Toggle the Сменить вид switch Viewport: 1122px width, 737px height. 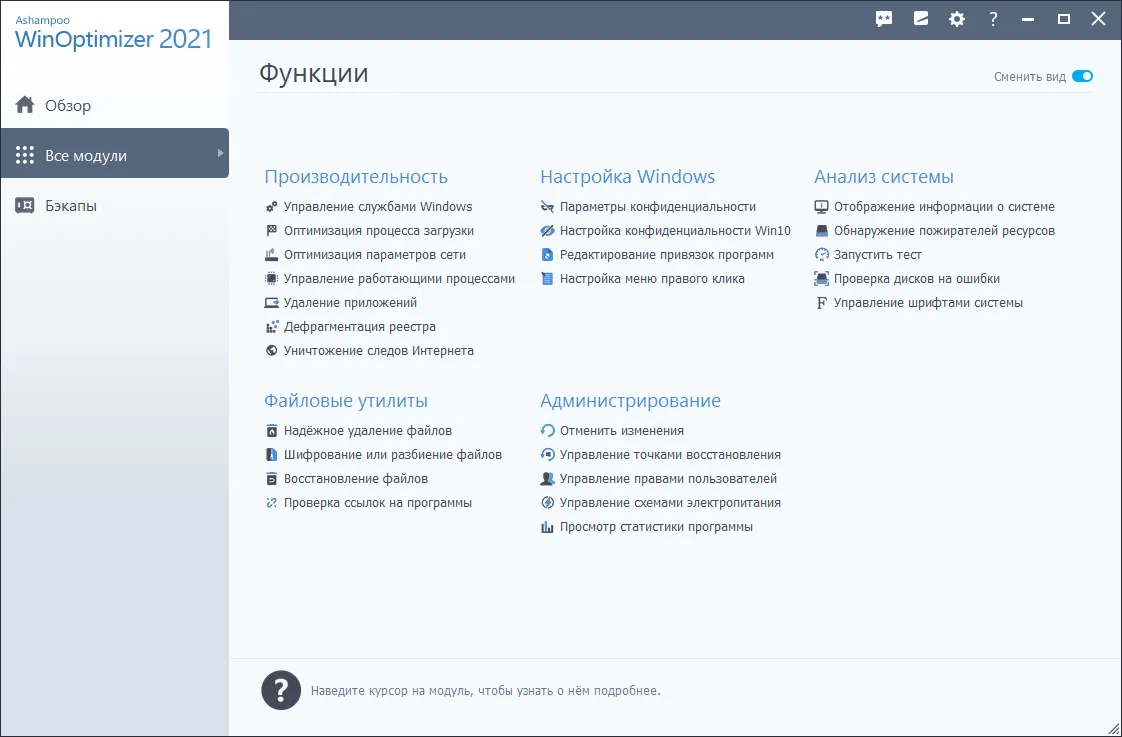click(x=1082, y=77)
